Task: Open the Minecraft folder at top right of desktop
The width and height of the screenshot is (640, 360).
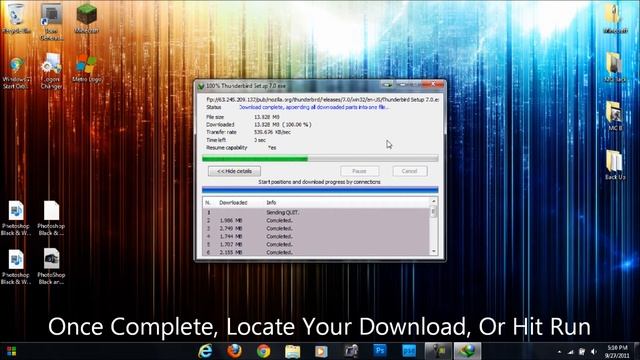Action: (614, 18)
